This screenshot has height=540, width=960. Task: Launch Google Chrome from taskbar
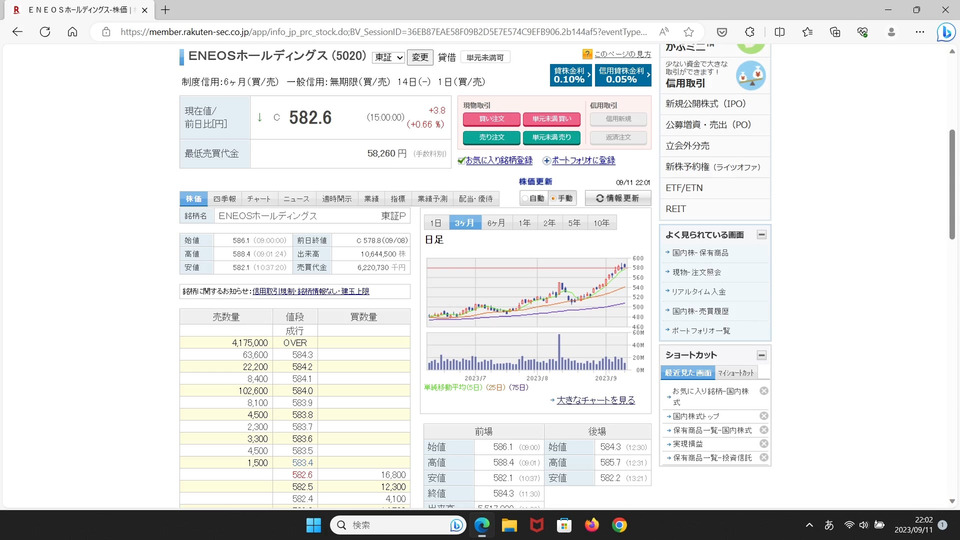click(619, 525)
